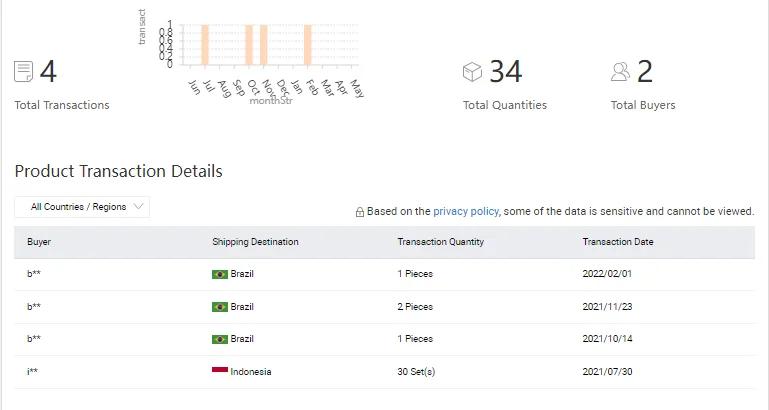The image size is (769, 410).
Task: Click the Buyer column header
Action: [39, 242]
